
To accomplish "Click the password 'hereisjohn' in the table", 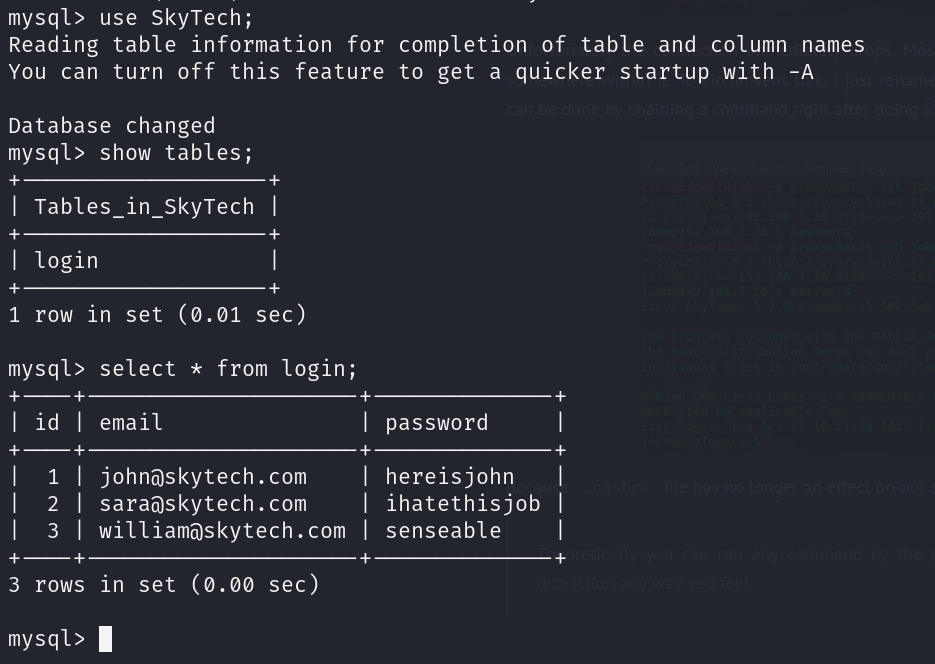I will [x=450, y=477].
